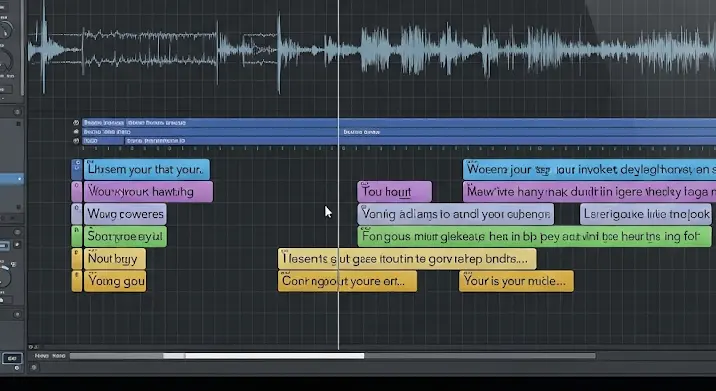716x391 pixels.
Task: Select the 'Conr ngout youre ert...' orange clip
Action: pos(347,281)
